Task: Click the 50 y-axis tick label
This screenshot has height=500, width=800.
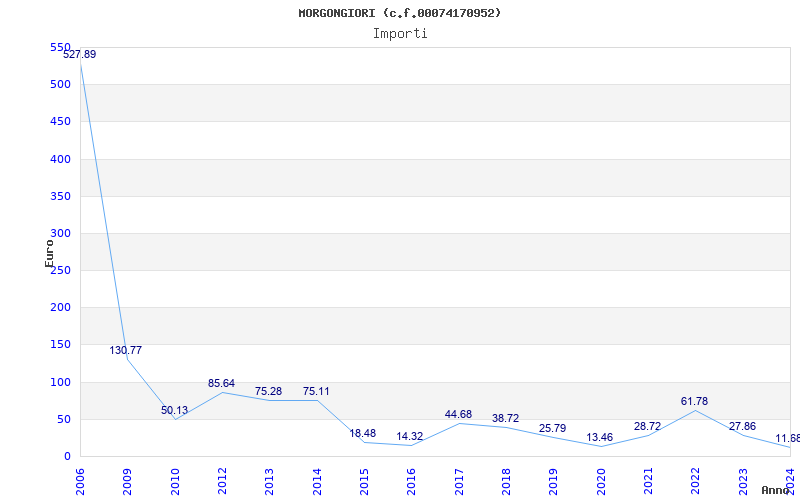Action: point(63,419)
